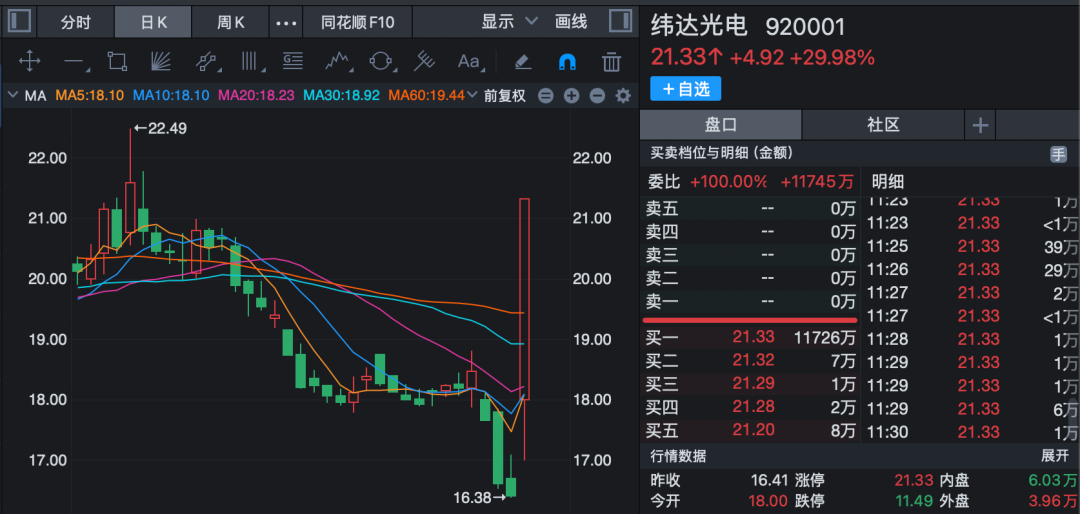This screenshot has width=1080, height=514.
Task: Select the vertical cycle lines tool
Action: pyautogui.click(x=253, y=62)
